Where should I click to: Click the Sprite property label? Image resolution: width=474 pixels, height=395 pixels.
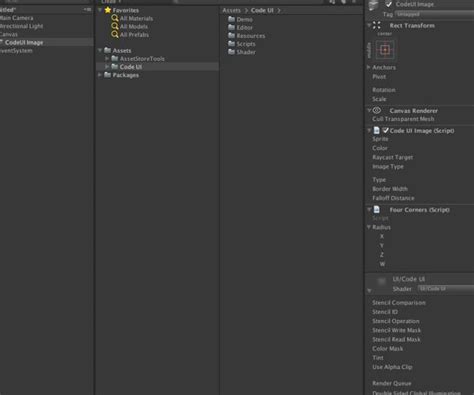tap(380, 139)
